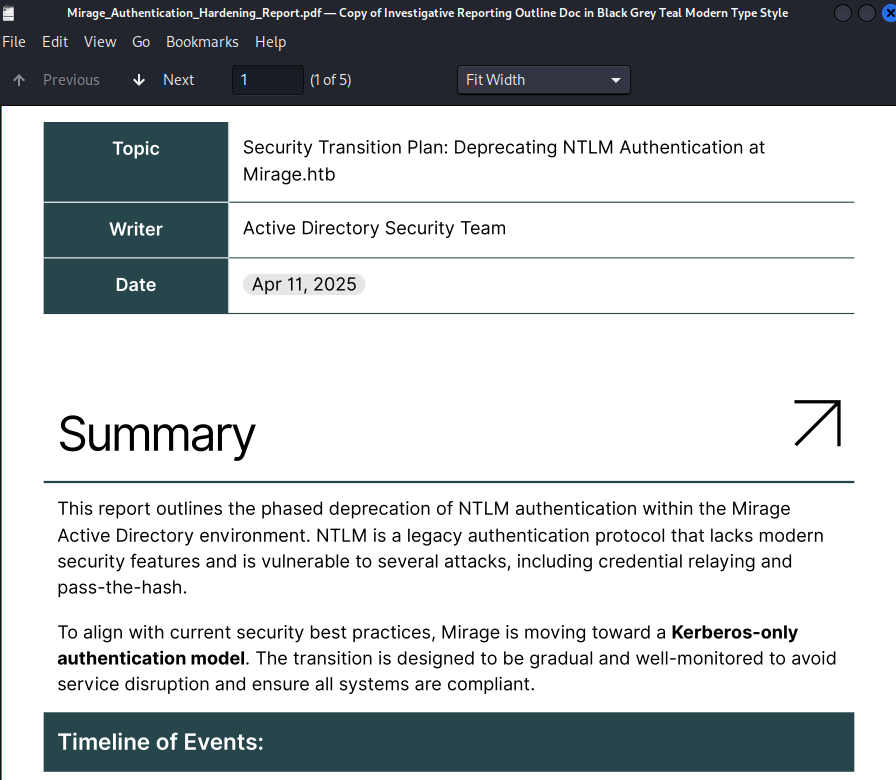Minimize the document viewer window
The width and height of the screenshot is (896, 780).
point(843,13)
